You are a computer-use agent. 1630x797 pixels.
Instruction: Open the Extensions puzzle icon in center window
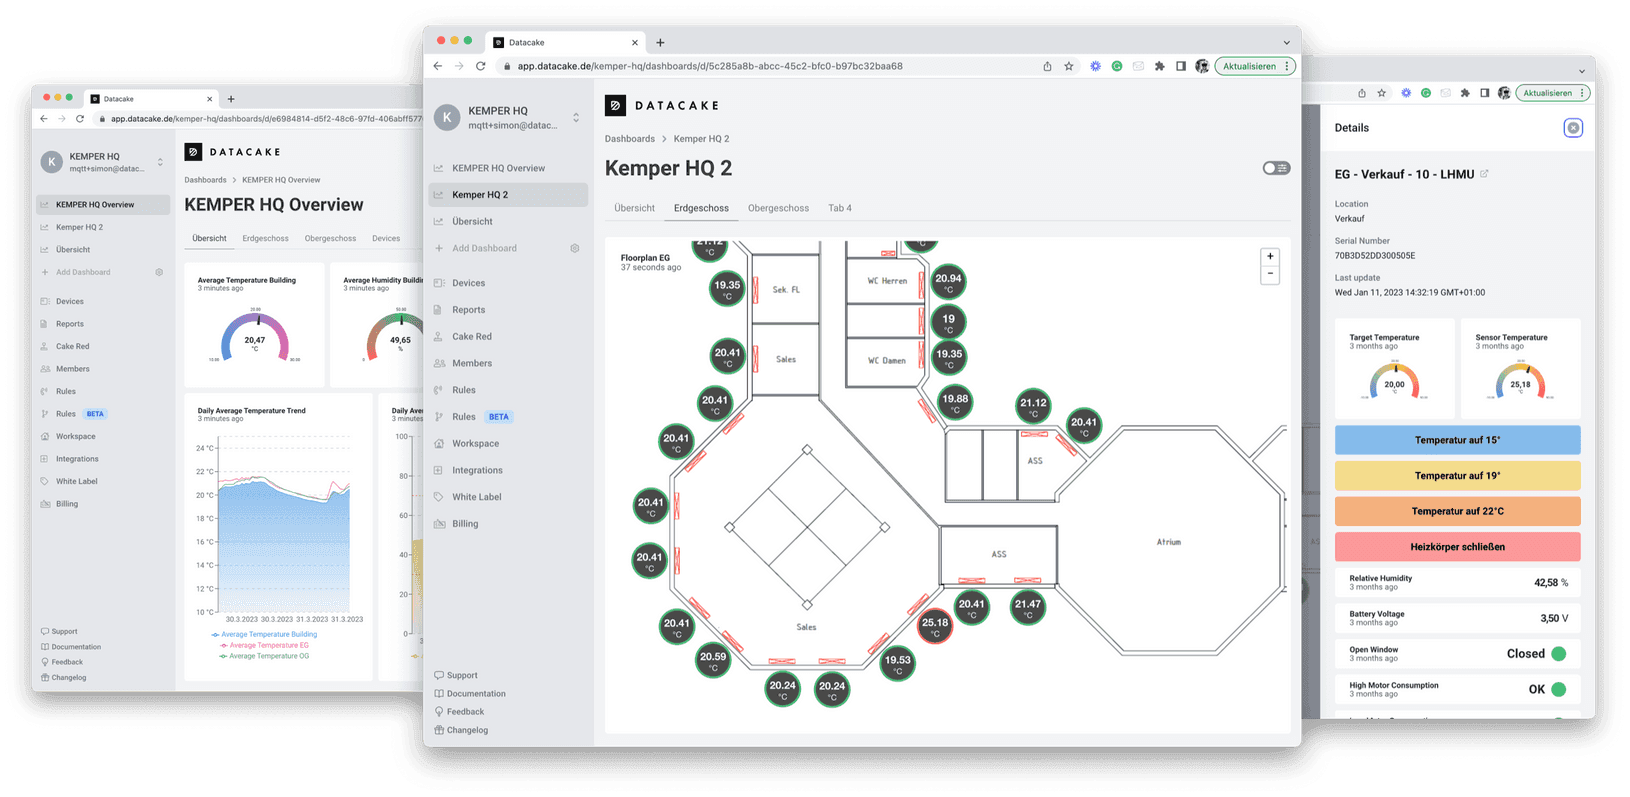tap(1160, 66)
